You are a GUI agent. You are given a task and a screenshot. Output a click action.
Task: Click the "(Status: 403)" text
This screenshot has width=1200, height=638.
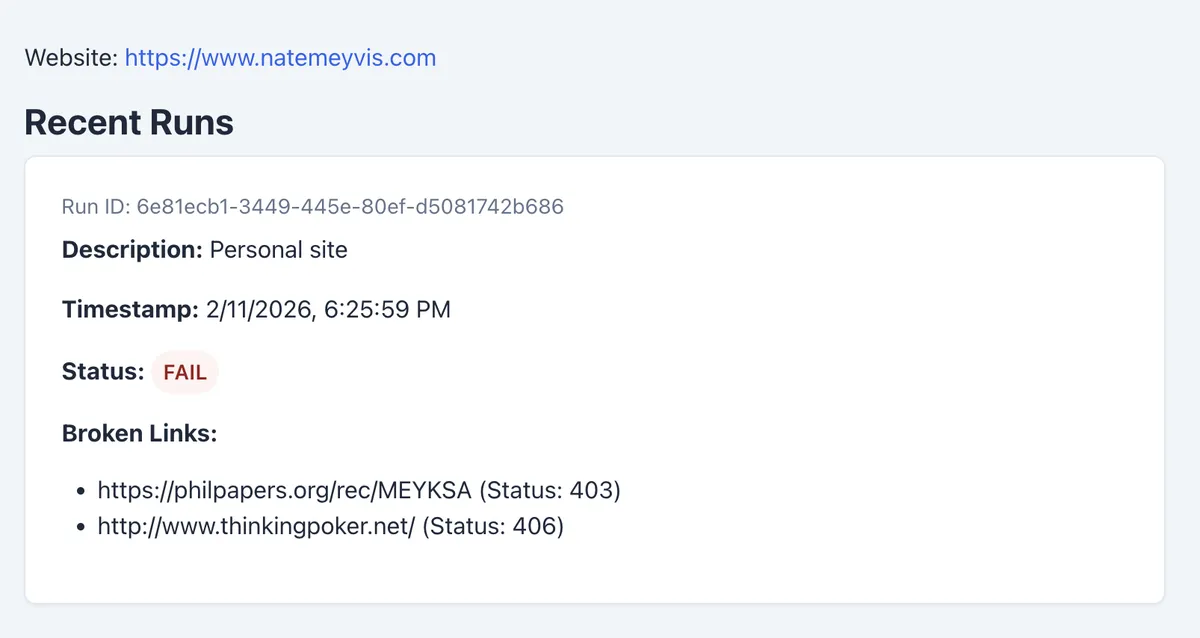coord(551,490)
